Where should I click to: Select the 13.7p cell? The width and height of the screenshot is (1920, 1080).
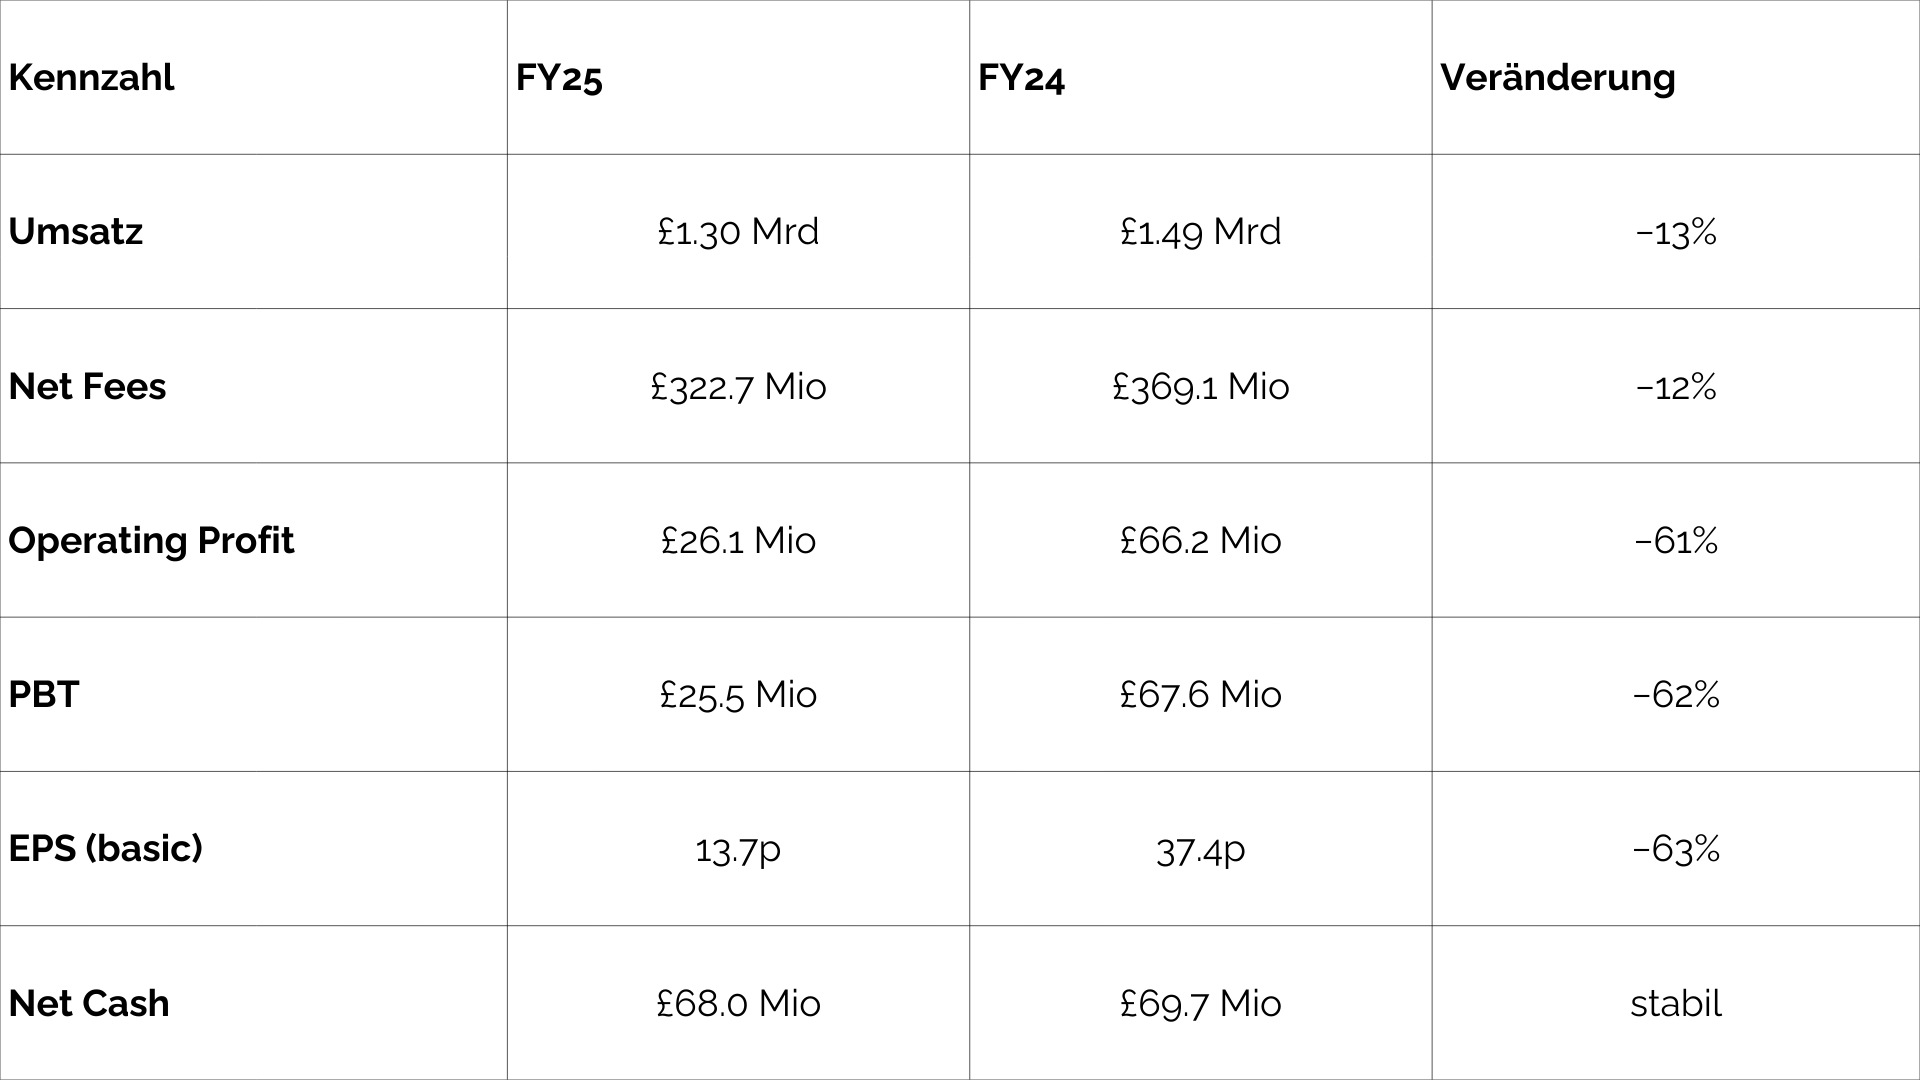pyautogui.click(x=738, y=848)
